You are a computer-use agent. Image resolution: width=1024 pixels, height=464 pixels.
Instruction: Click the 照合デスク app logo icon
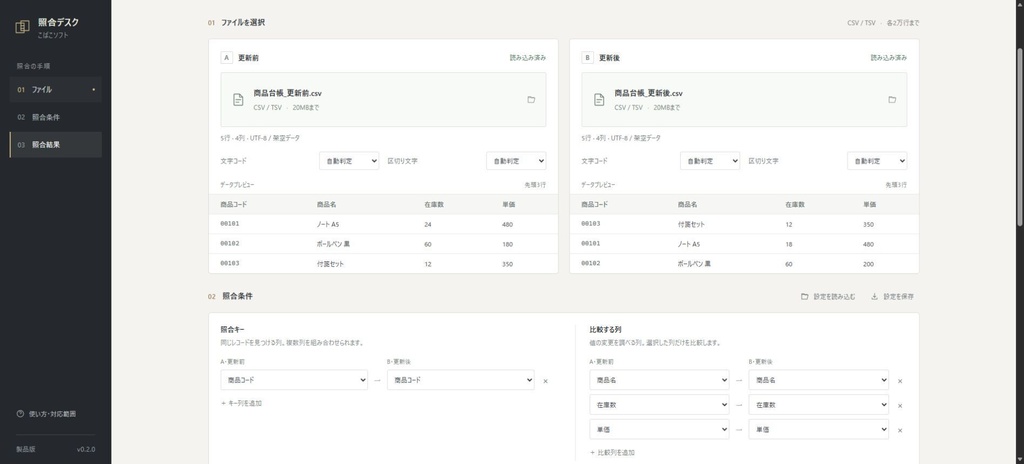click(22, 27)
